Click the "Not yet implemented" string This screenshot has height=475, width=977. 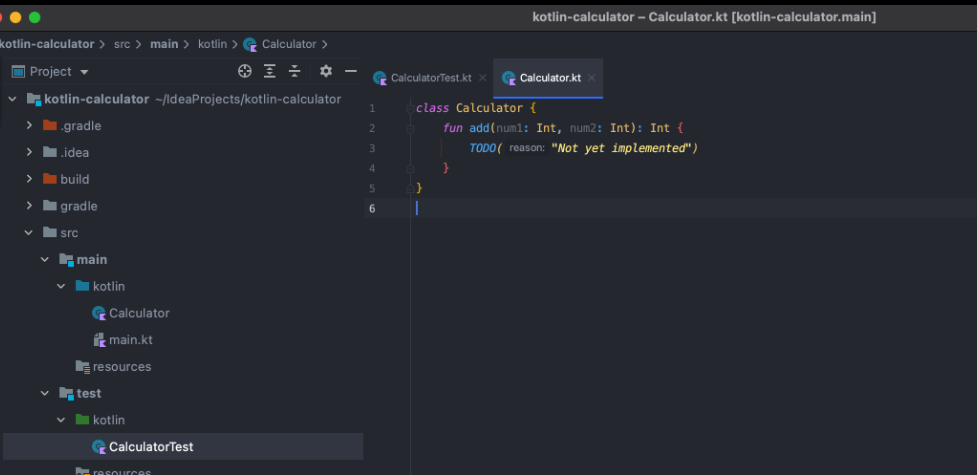621,148
